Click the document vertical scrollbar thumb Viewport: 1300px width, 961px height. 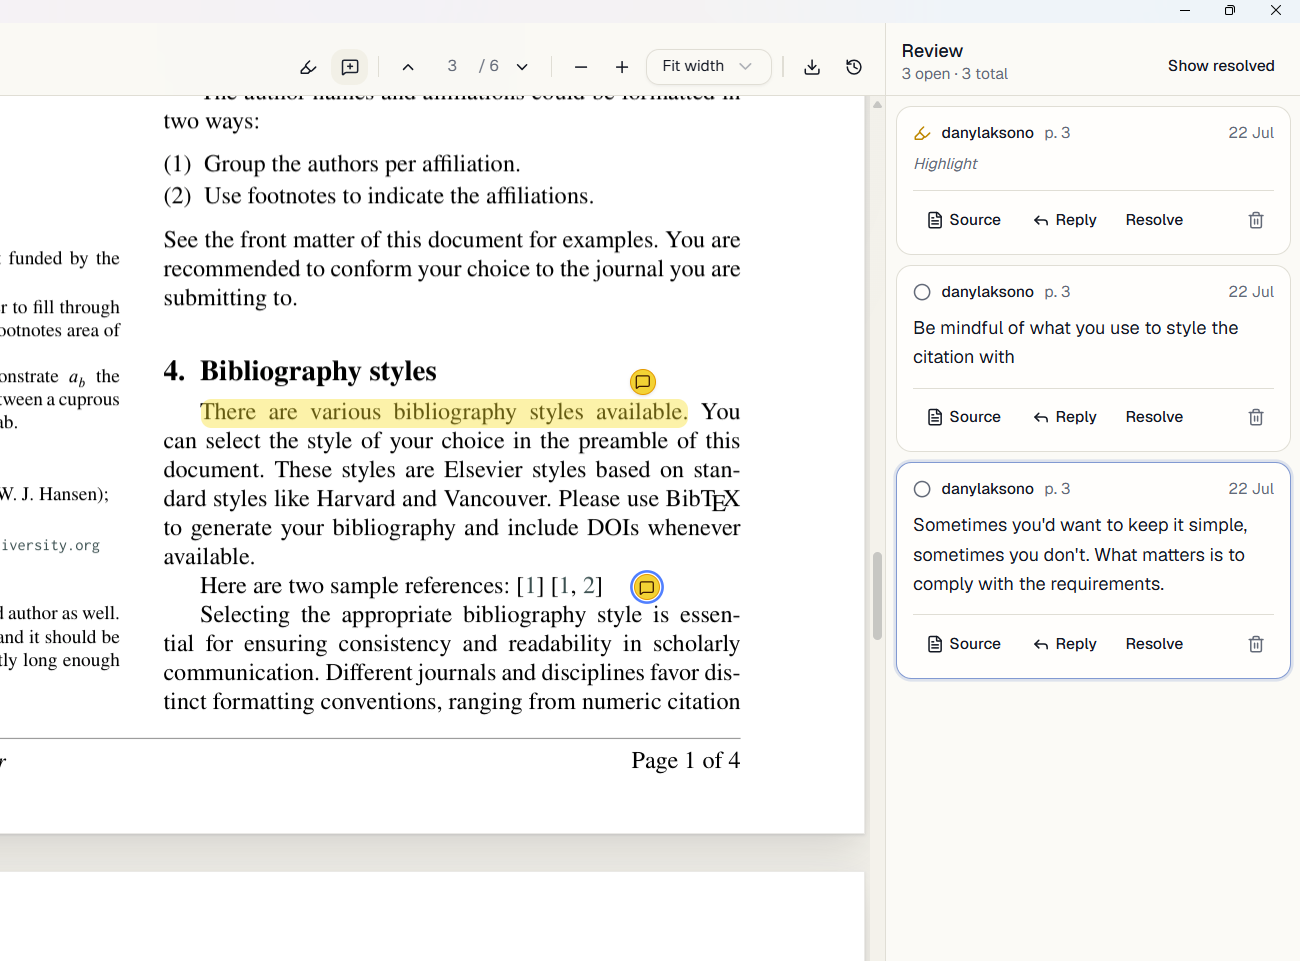click(877, 596)
